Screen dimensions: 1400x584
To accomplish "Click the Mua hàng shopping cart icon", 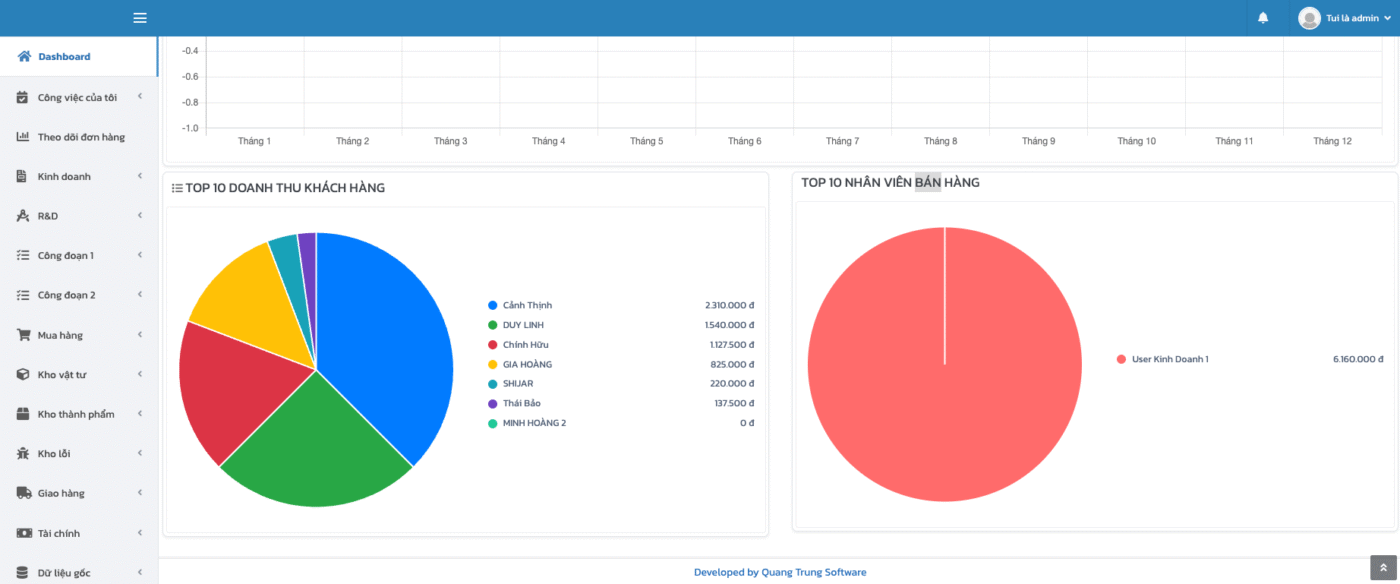I will pyautogui.click(x=23, y=335).
